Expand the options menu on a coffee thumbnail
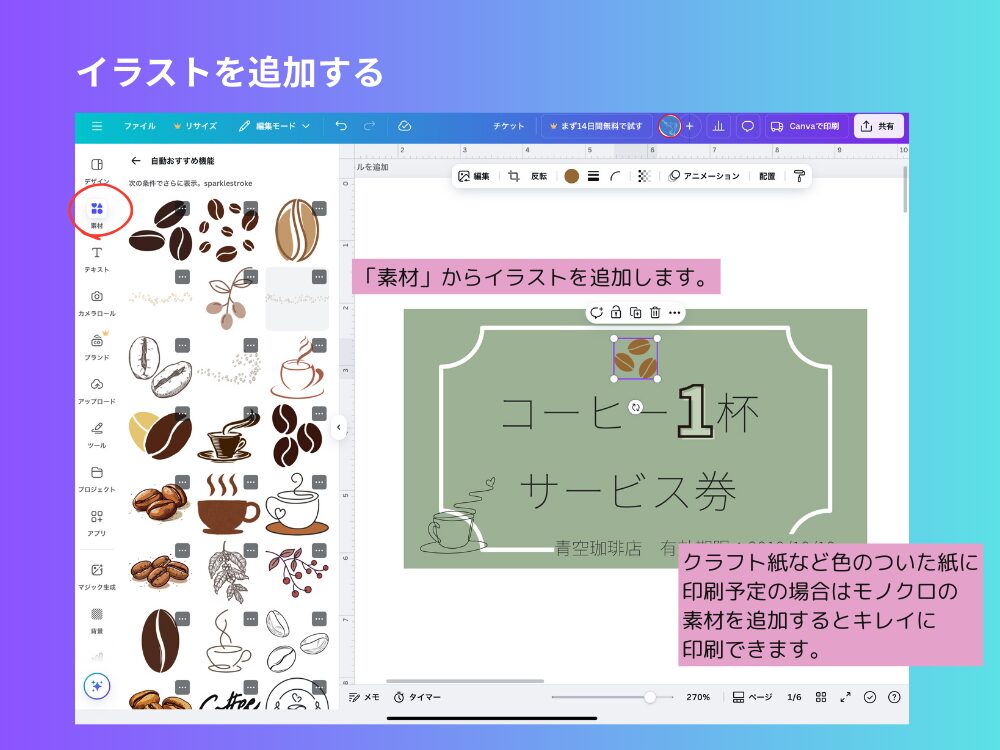Image resolution: width=1000 pixels, height=750 pixels. coord(181,208)
